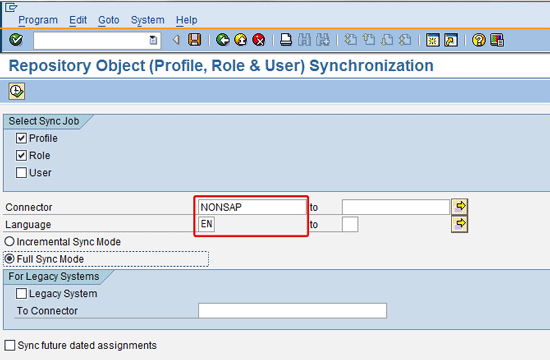
Task: Uncheck the Profile checkbox
Action: click(x=21, y=138)
